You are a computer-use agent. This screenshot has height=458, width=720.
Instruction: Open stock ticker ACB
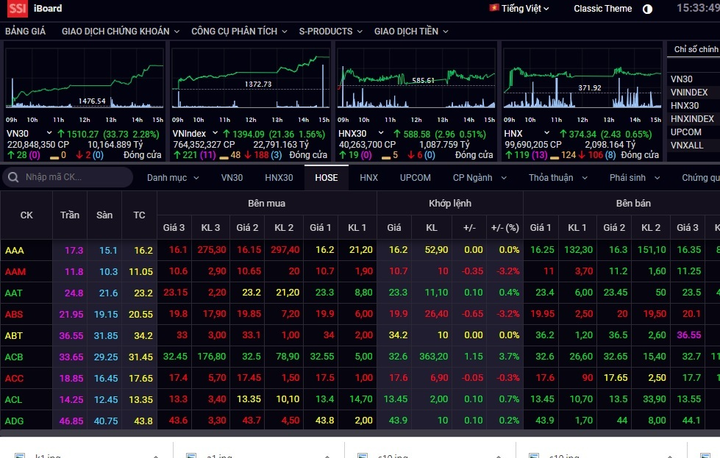click(x=14, y=357)
